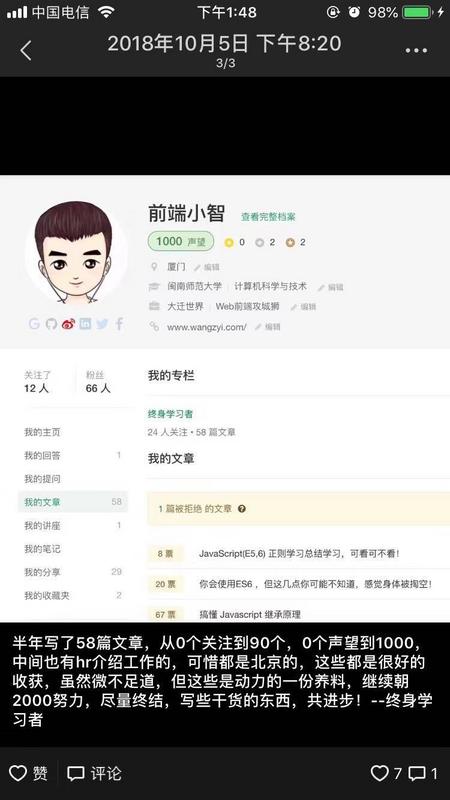The width and height of the screenshot is (450, 800).
Task: Tap the 2018年10月5日 date title
Action: pos(224,43)
